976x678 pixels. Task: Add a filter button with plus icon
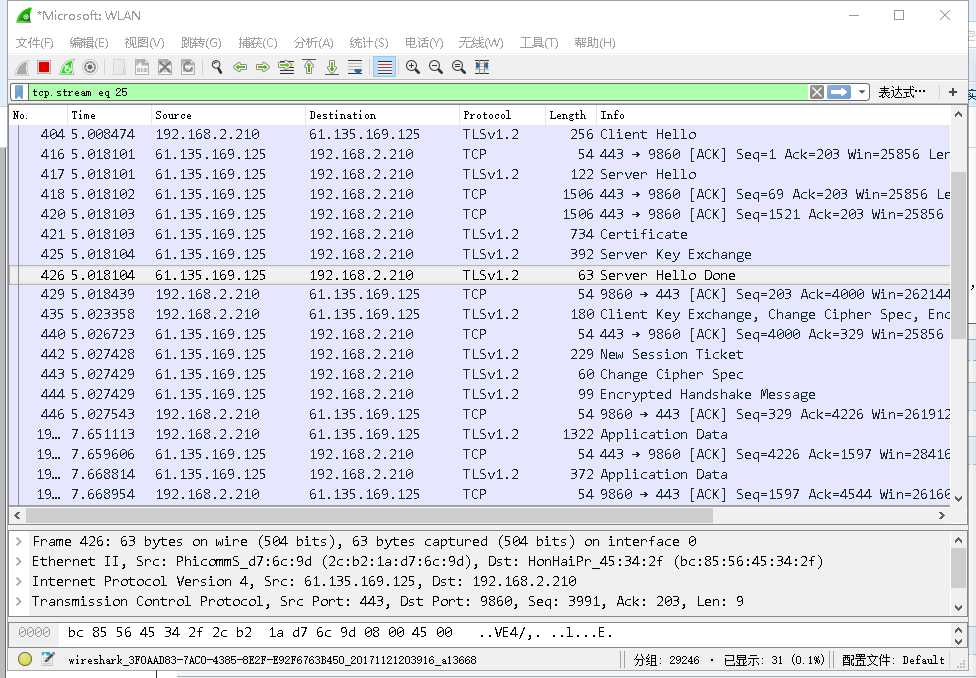point(952,92)
